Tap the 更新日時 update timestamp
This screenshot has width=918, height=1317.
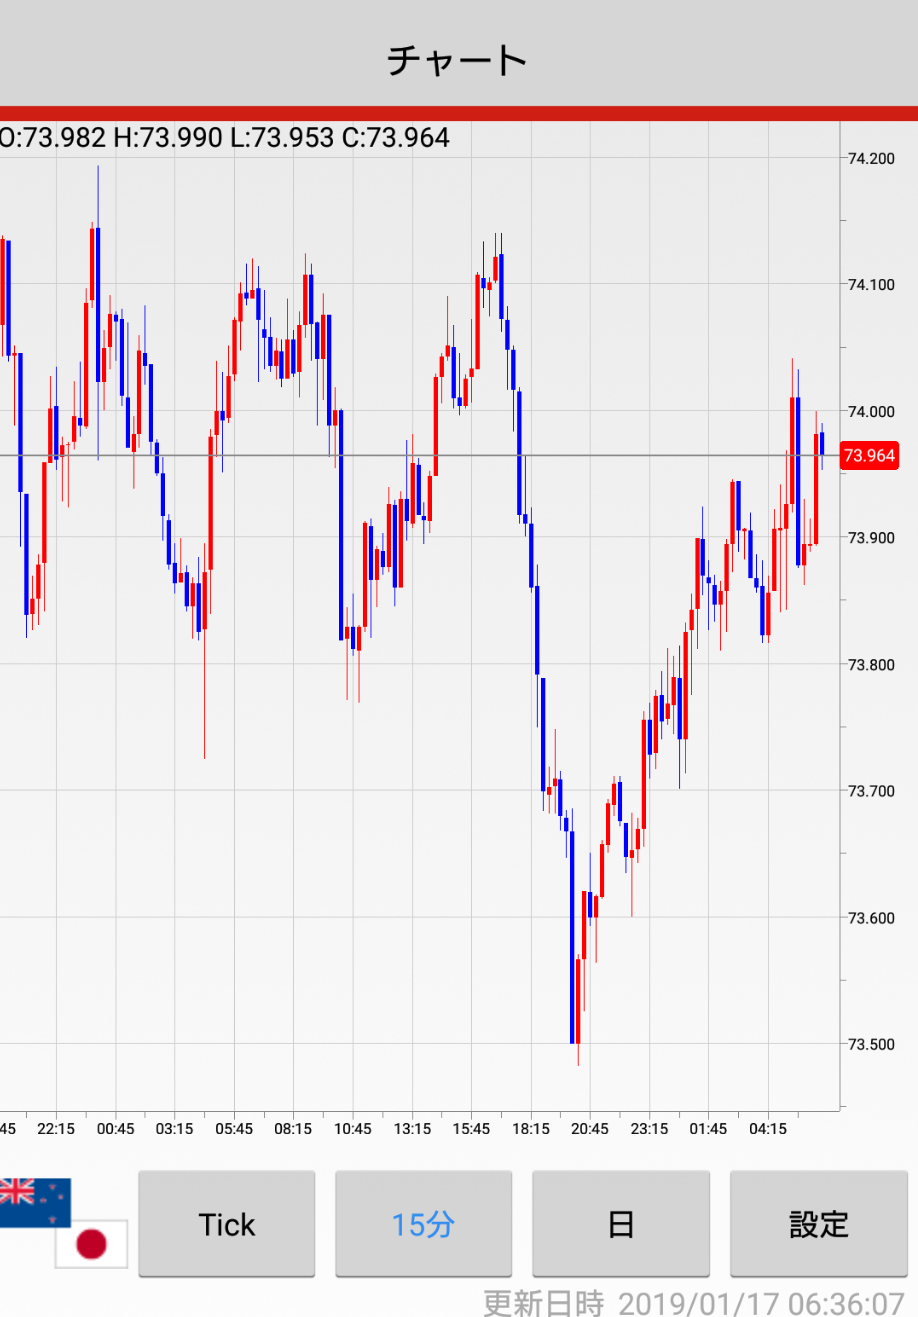click(694, 1303)
